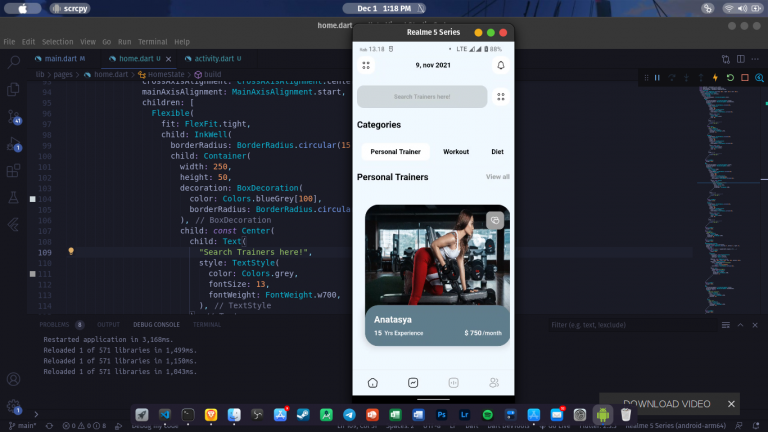The height and width of the screenshot is (432, 768).
Task: Open the Selection menu
Action: 57,42
